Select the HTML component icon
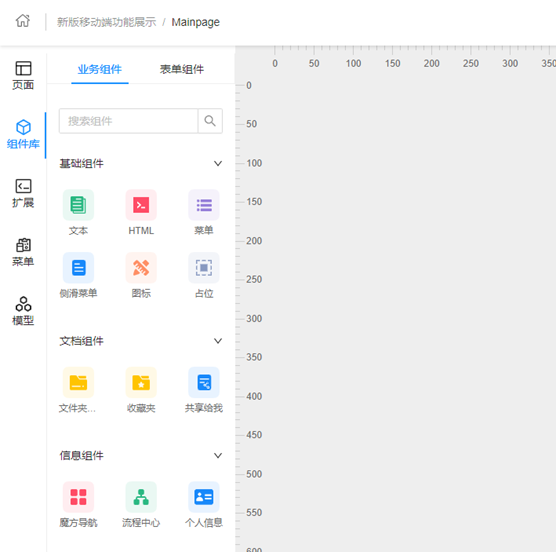The image size is (556, 552). (x=141, y=205)
